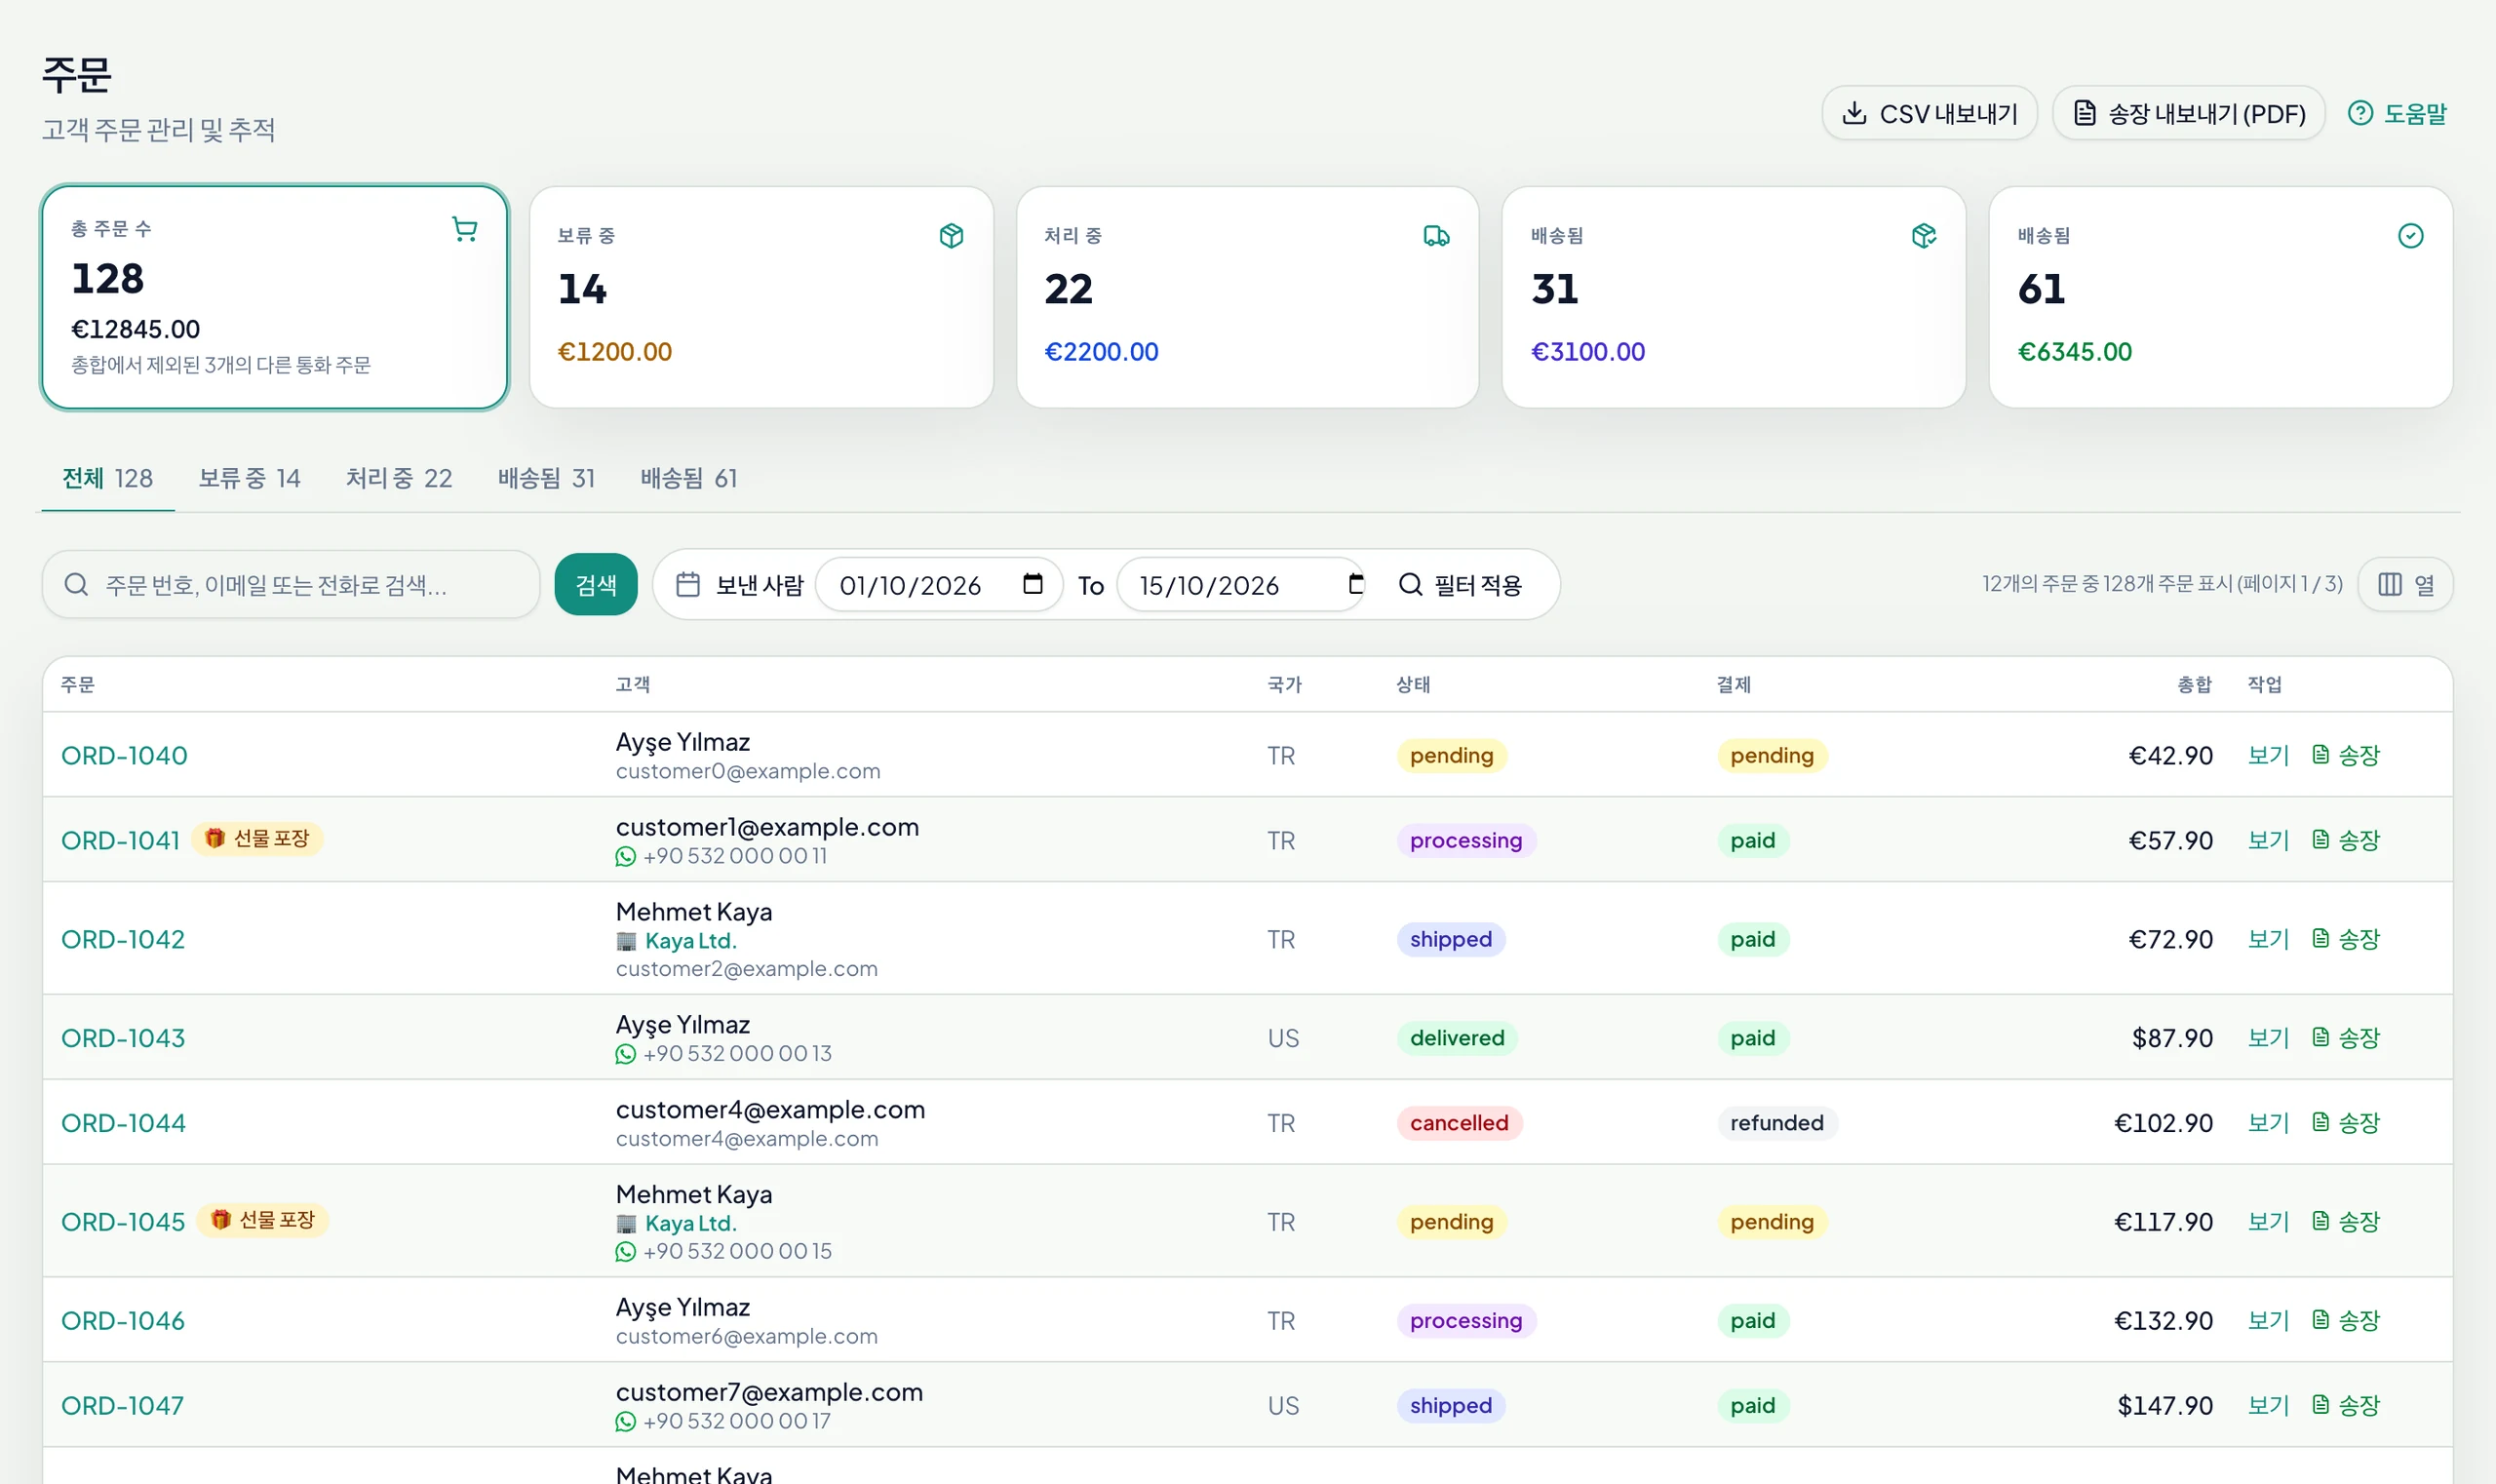This screenshot has width=2496, height=1484.
Task: Switch to the 배송됨 31 tab
Action: pos(546,478)
